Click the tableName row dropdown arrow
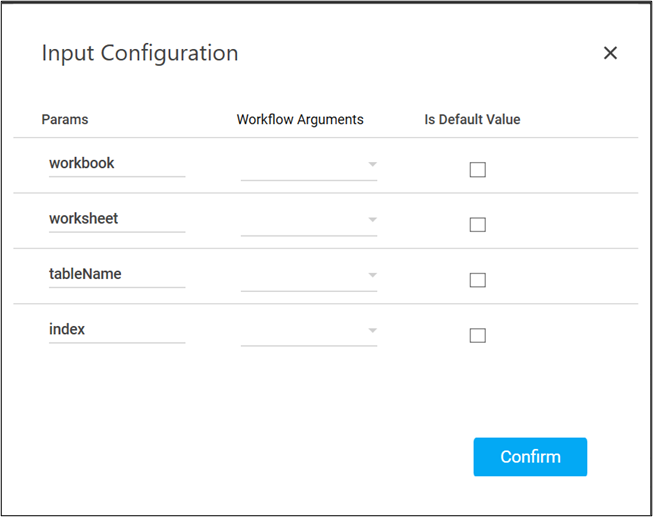Image resolution: width=653 pixels, height=517 pixels. pyautogui.click(x=372, y=275)
